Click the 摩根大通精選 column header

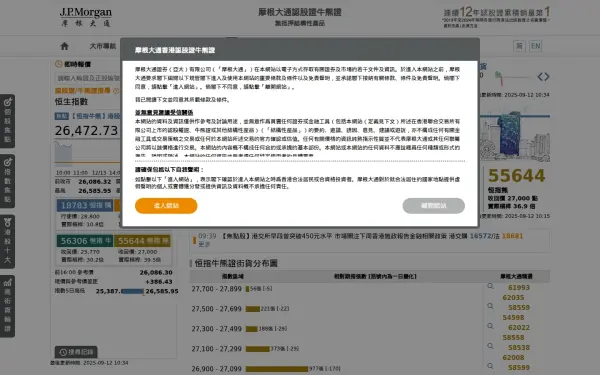tap(516, 276)
